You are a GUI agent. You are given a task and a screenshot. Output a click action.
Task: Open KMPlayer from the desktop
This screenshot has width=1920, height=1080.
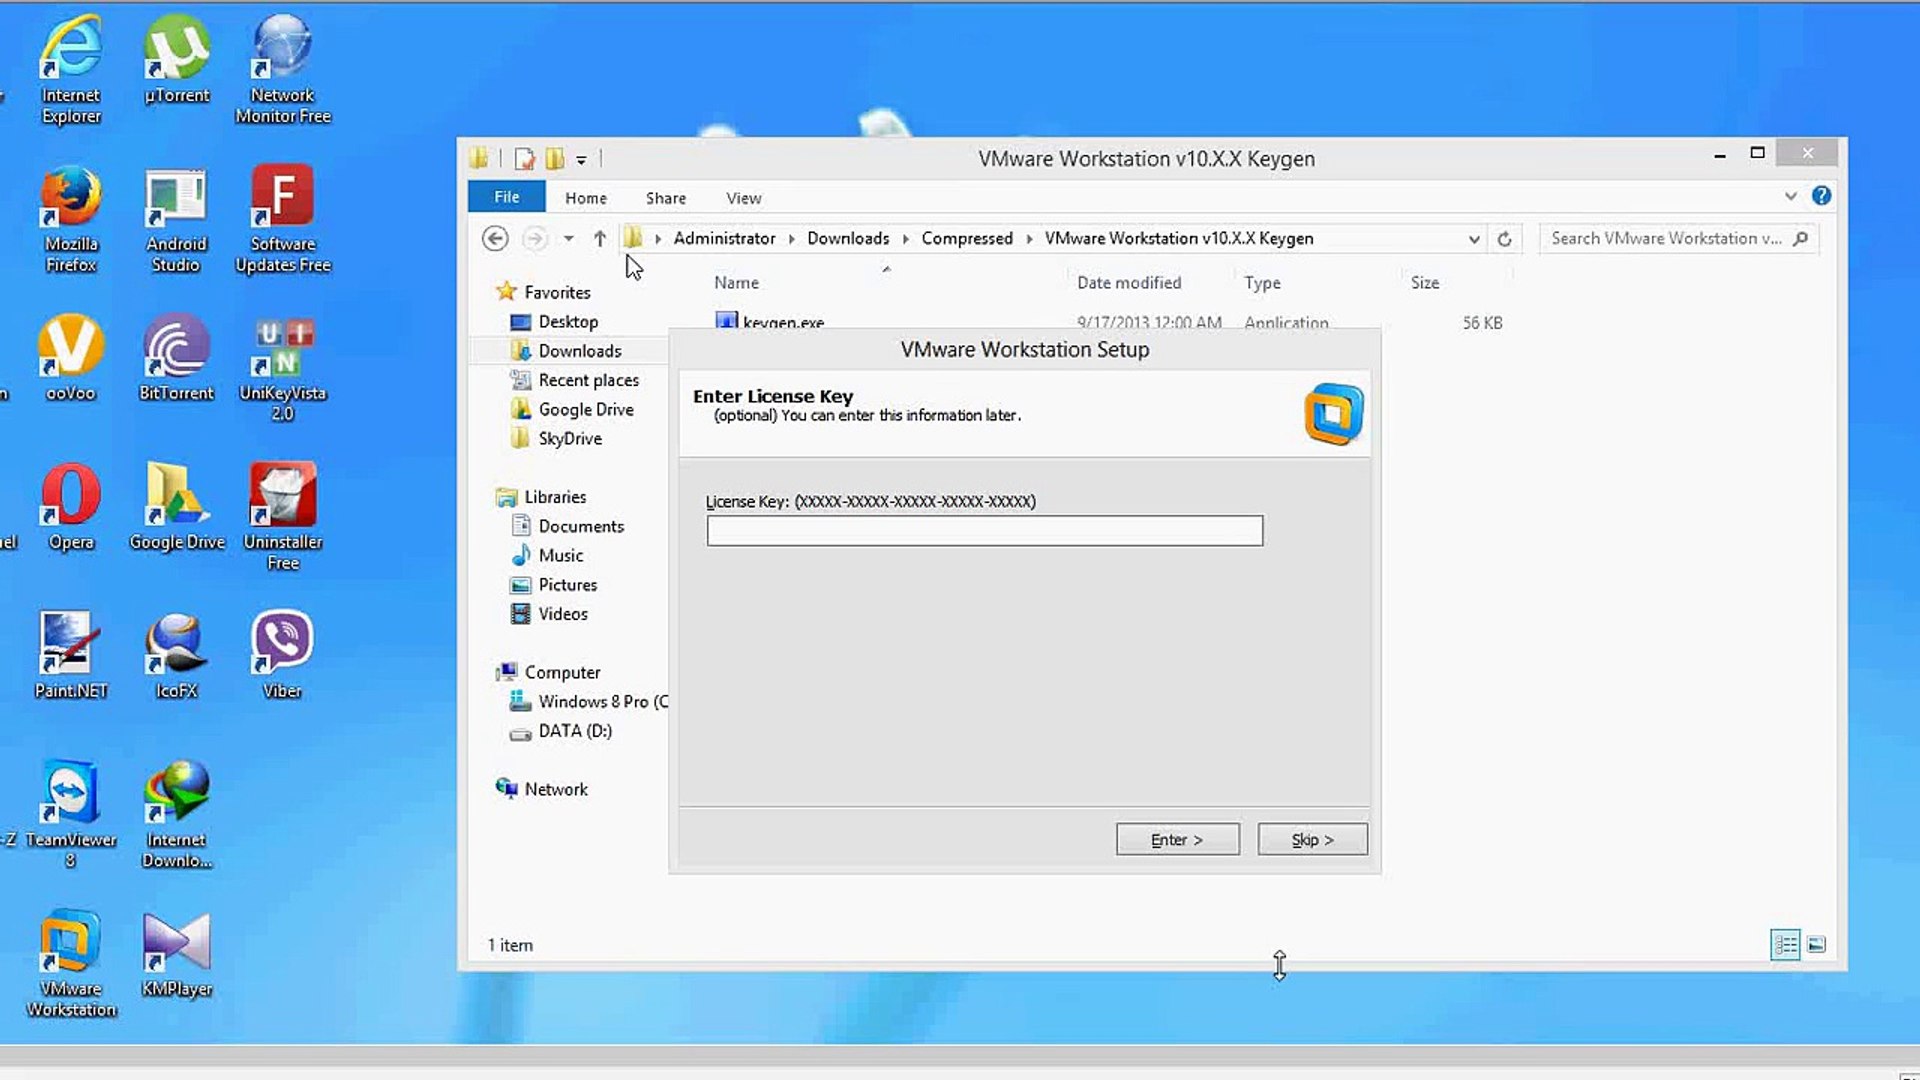coord(175,940)
